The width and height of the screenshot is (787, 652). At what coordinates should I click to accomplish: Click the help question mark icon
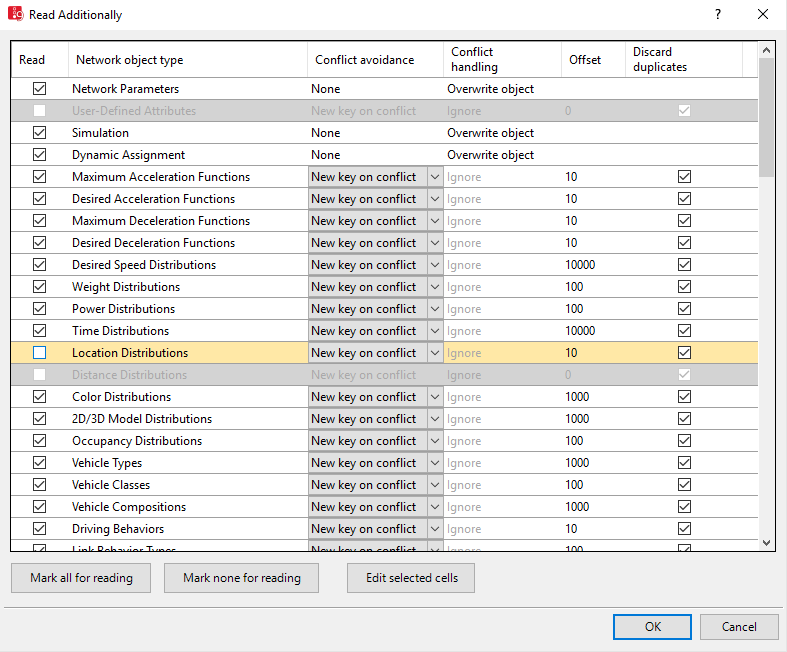point(717,14)
